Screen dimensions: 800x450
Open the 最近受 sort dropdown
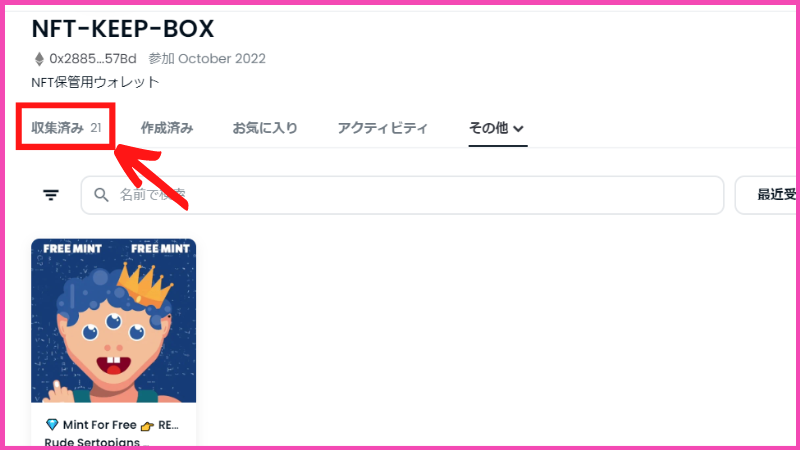(767, 195)
